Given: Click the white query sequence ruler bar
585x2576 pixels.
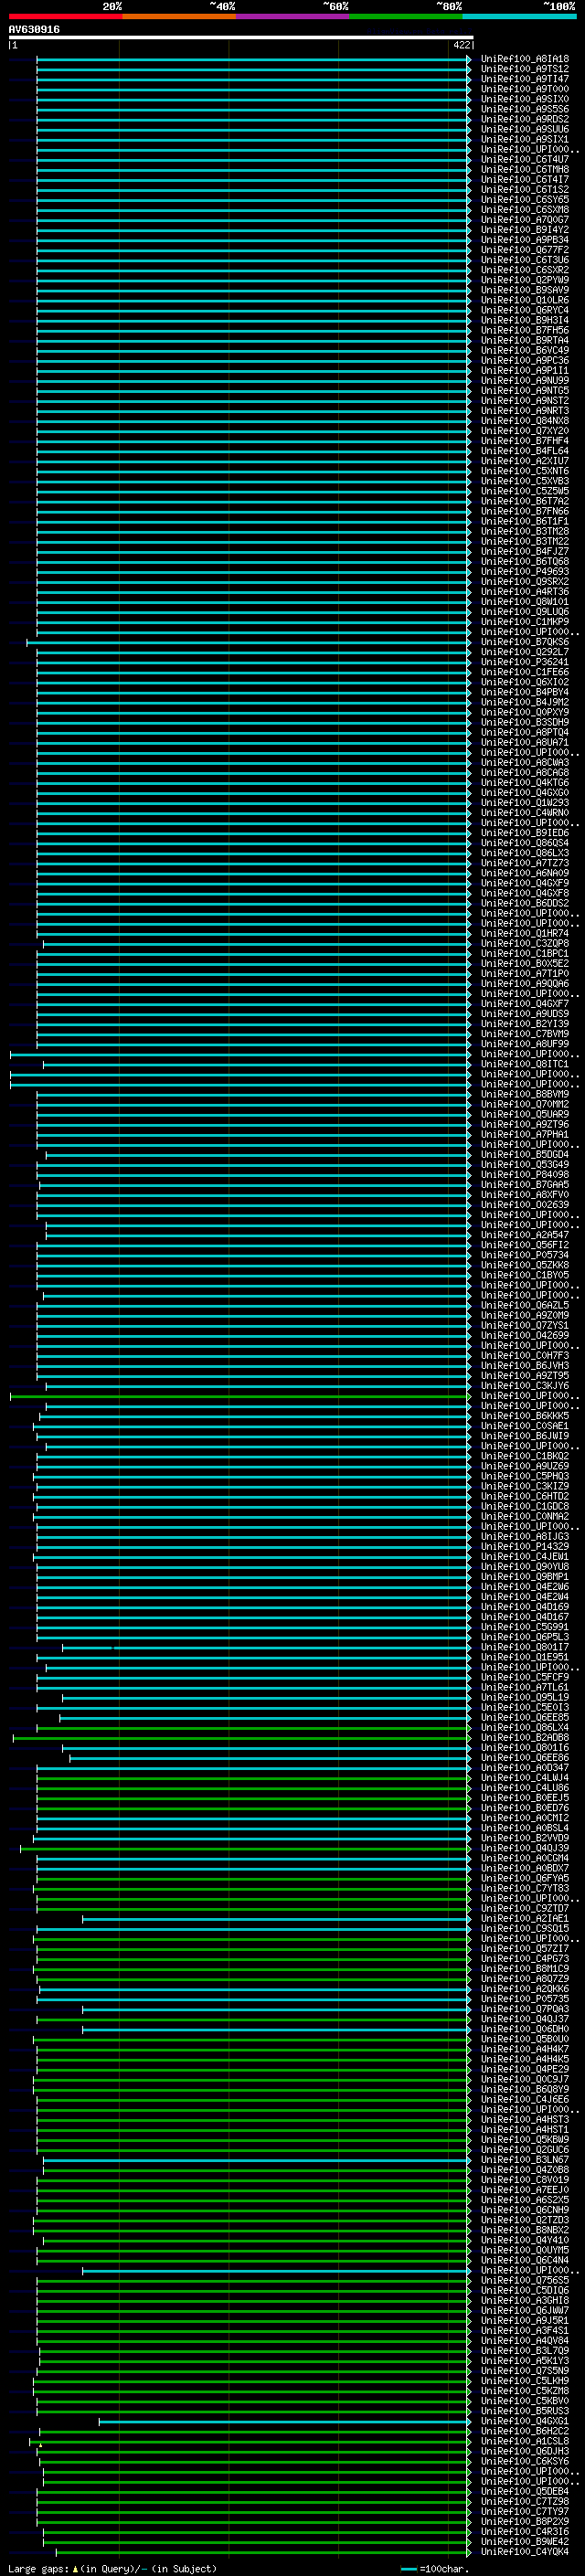Looking at the screenshot, I should (x=241, y=37).
